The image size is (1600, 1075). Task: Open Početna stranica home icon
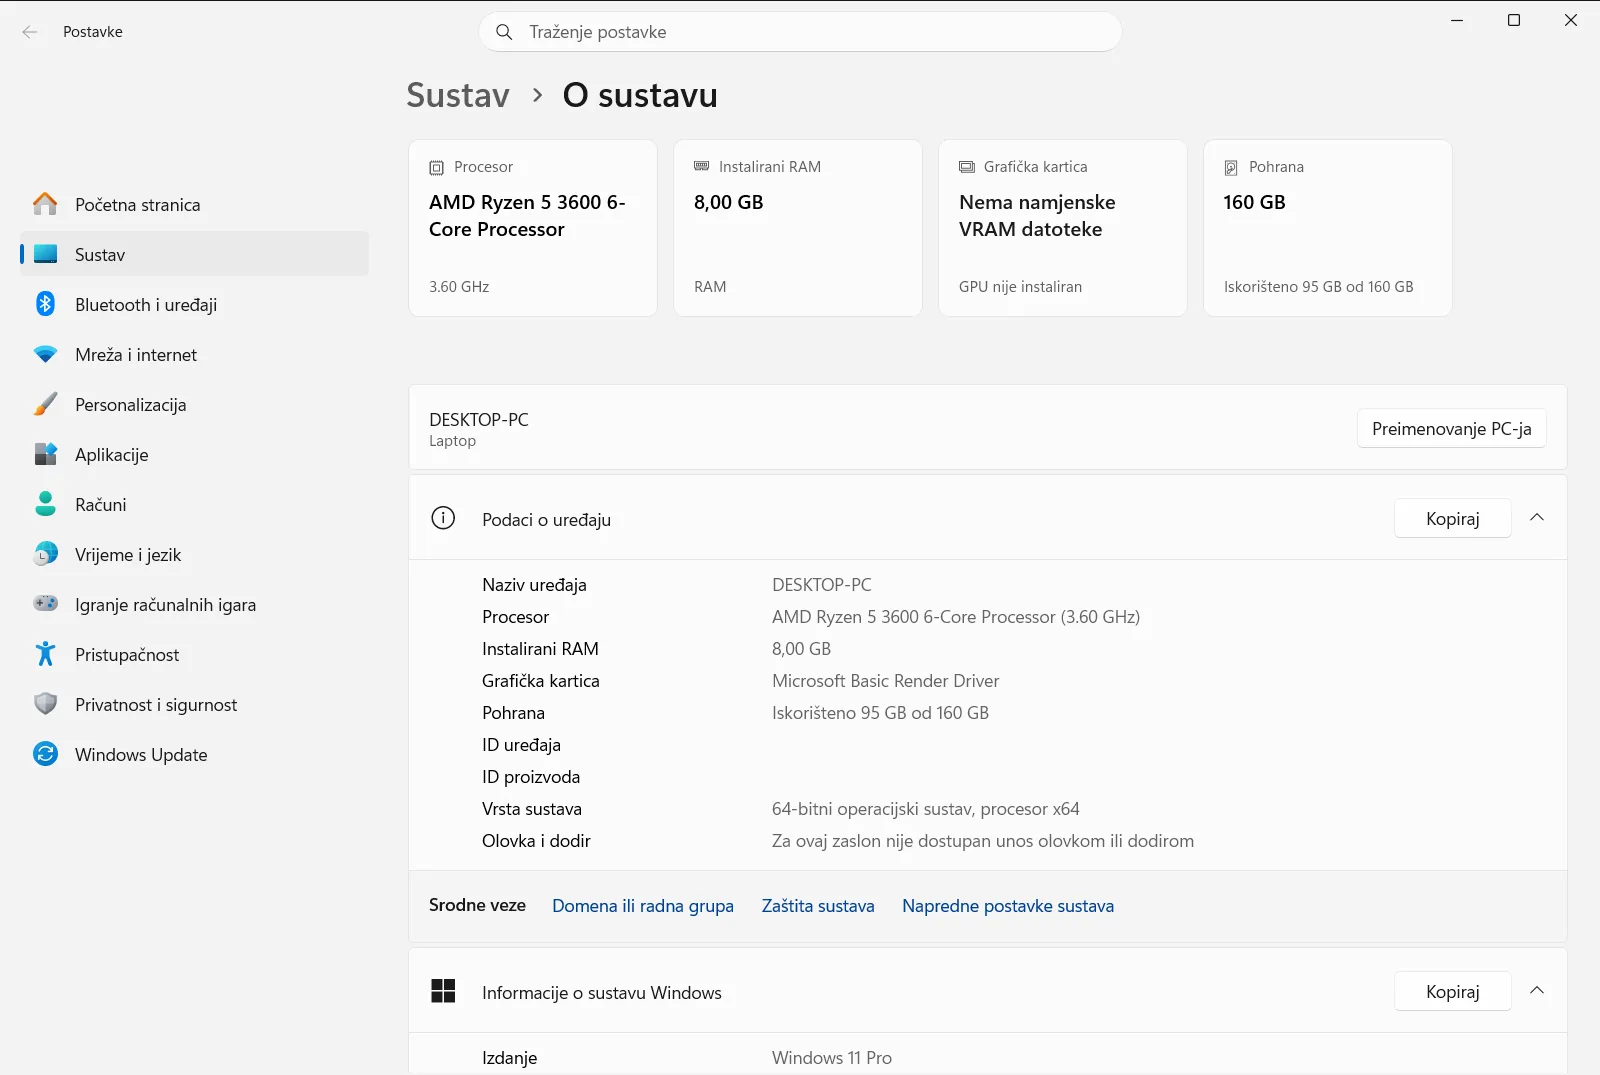pos(45,204)
